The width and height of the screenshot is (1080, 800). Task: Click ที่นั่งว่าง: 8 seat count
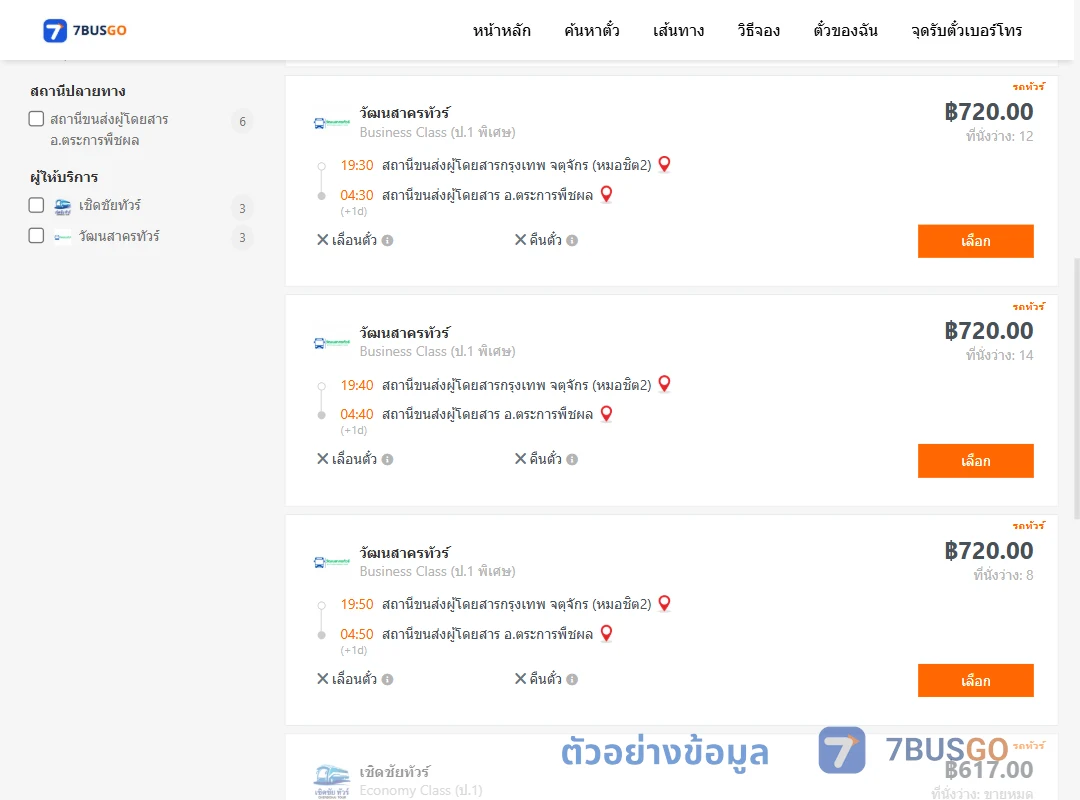coord(1004,575)
